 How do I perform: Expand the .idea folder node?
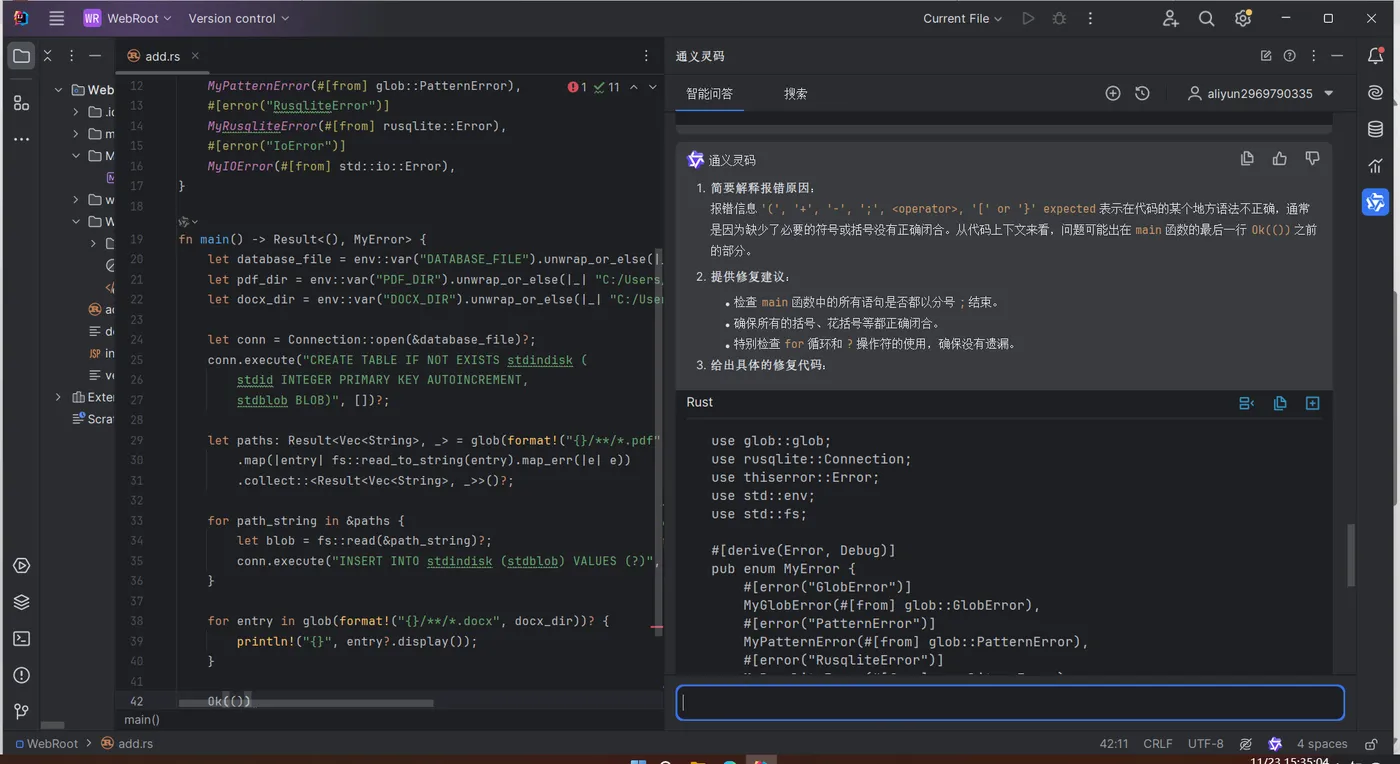click(76, 112)
